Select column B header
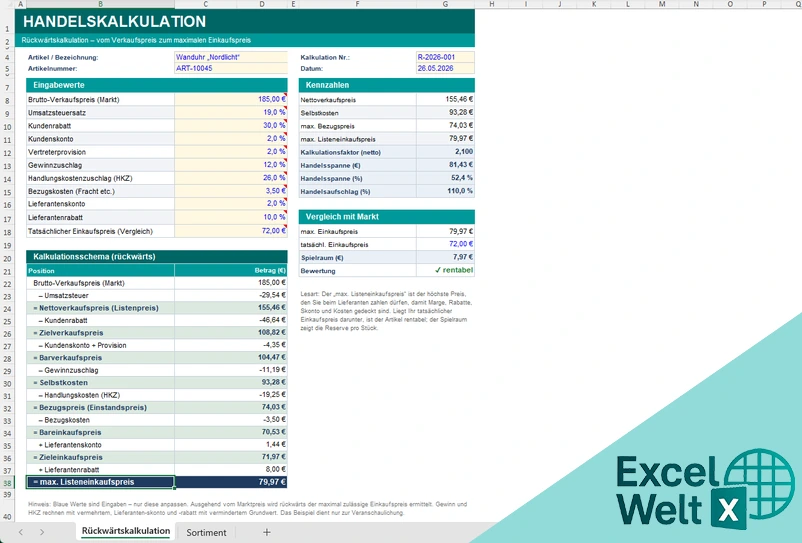This screenshot has width=802, height=543. pyautogui.click(x=100, y=4)
